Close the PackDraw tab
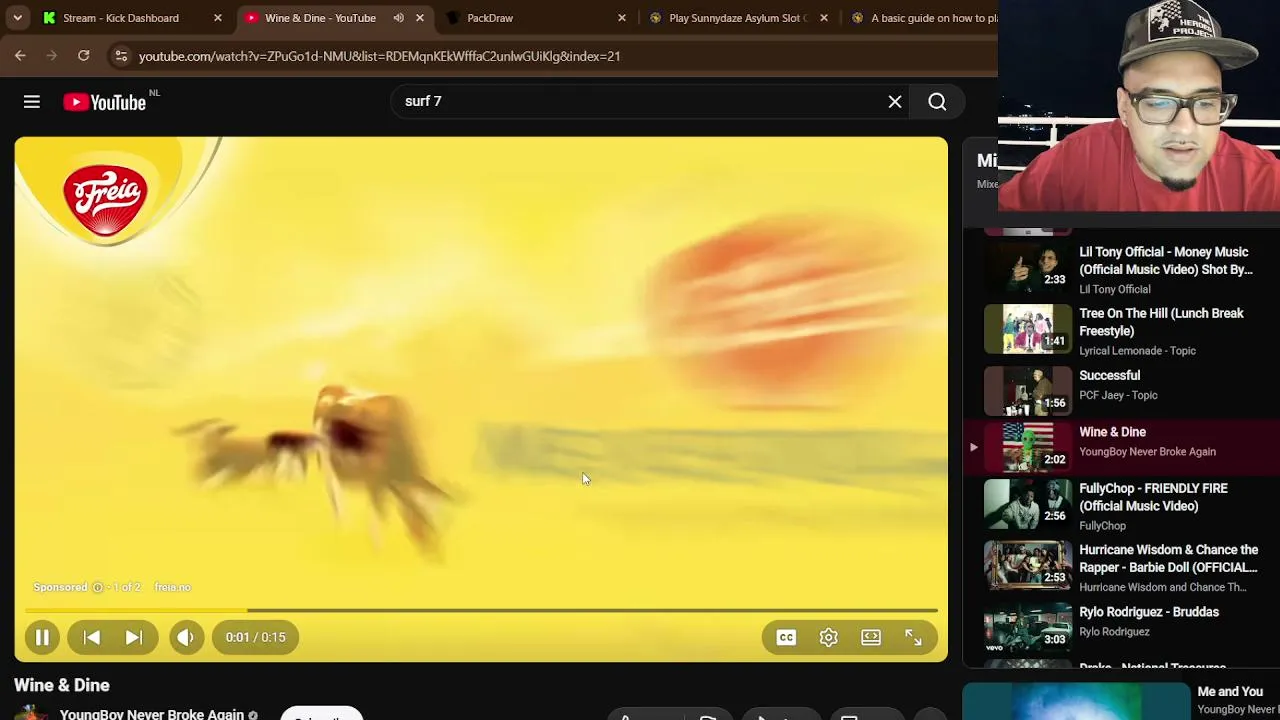This screenshot has width=1280, height=720. [x=622, y=18]
